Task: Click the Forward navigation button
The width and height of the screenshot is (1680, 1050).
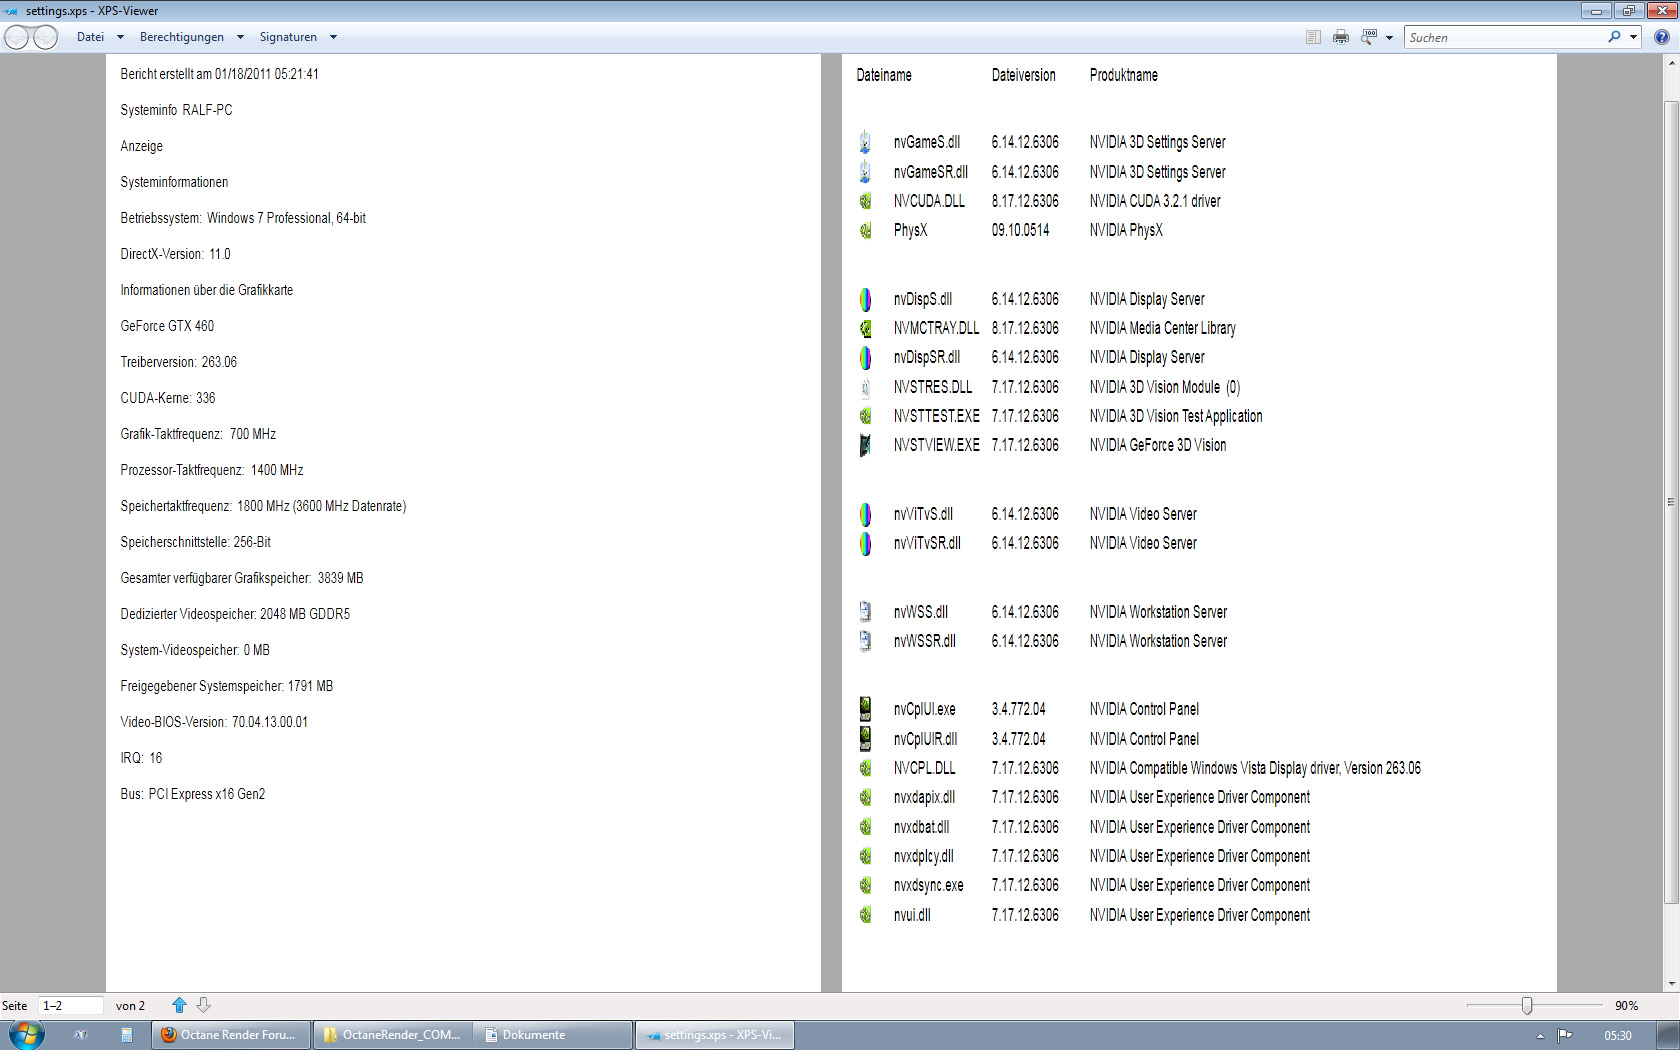Action: click(x=46, y=37)
